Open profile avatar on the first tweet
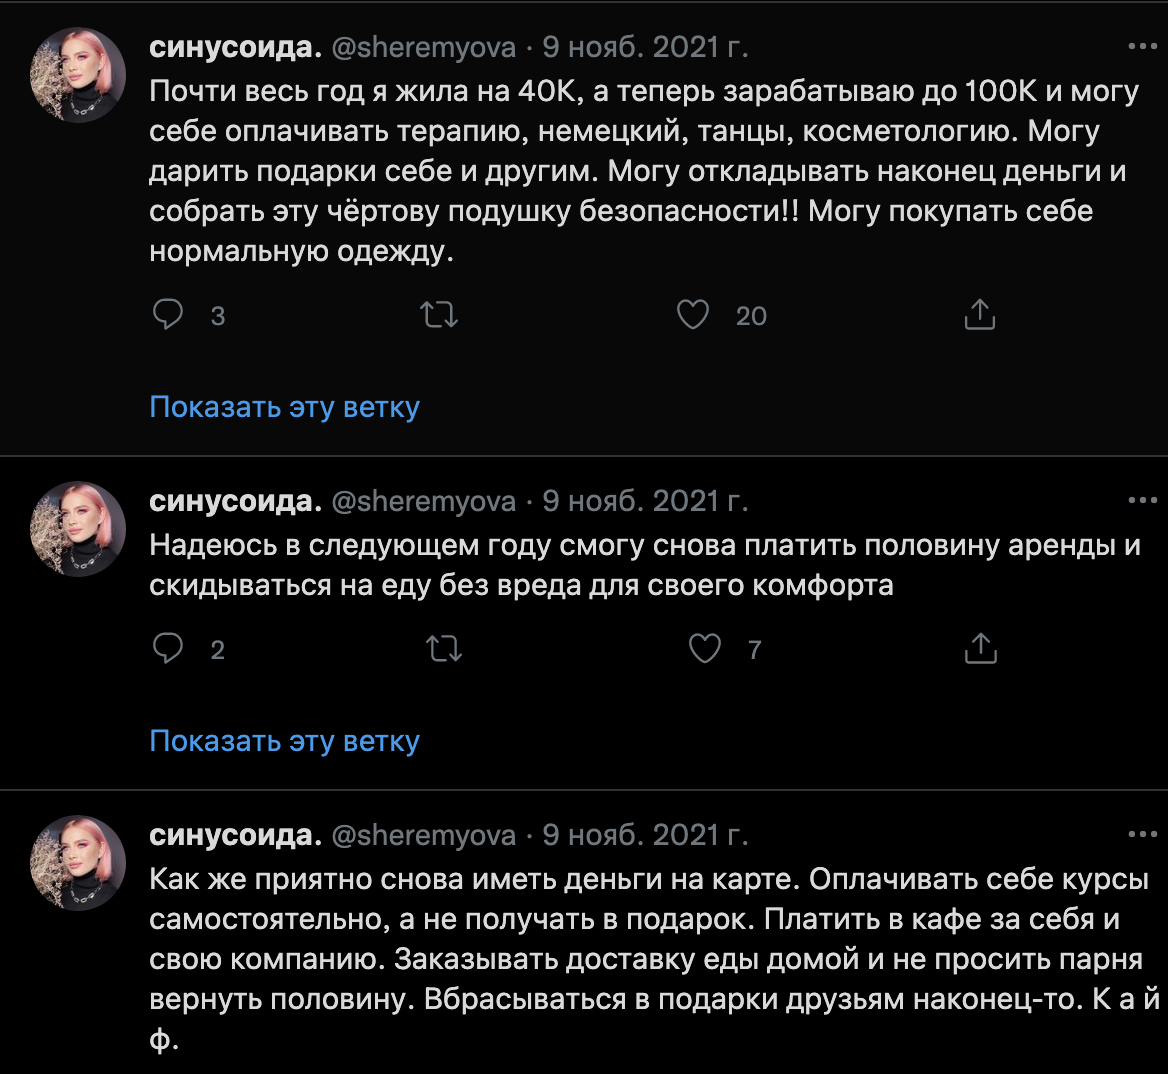This screenshot has width=1168, height=1074. tap(78, 75)
